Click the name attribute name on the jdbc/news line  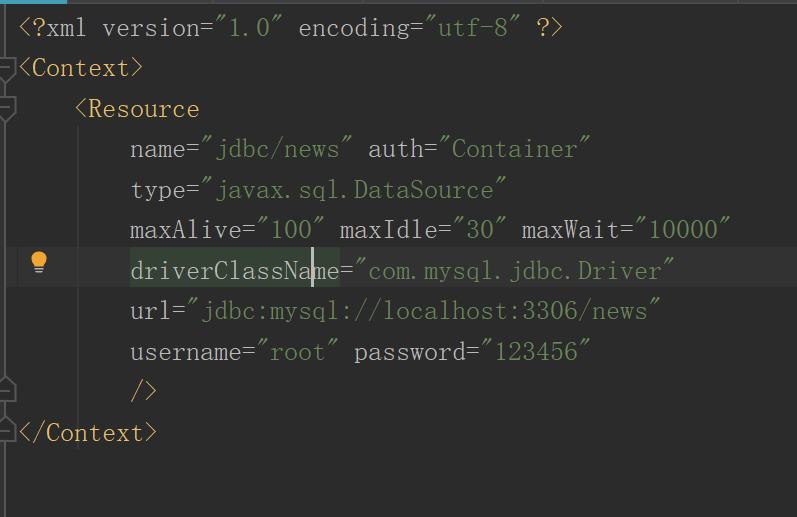pyautogui.click(x=158, y=149)
